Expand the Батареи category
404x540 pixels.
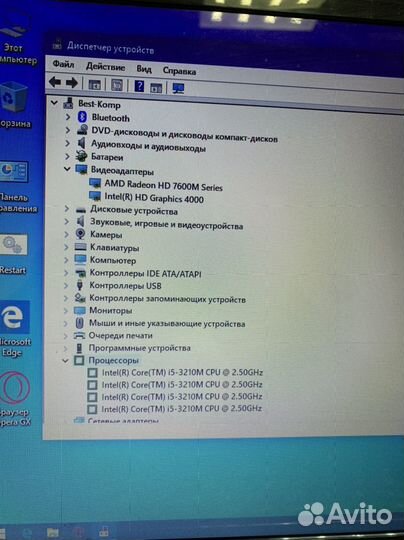pos(68,156)
